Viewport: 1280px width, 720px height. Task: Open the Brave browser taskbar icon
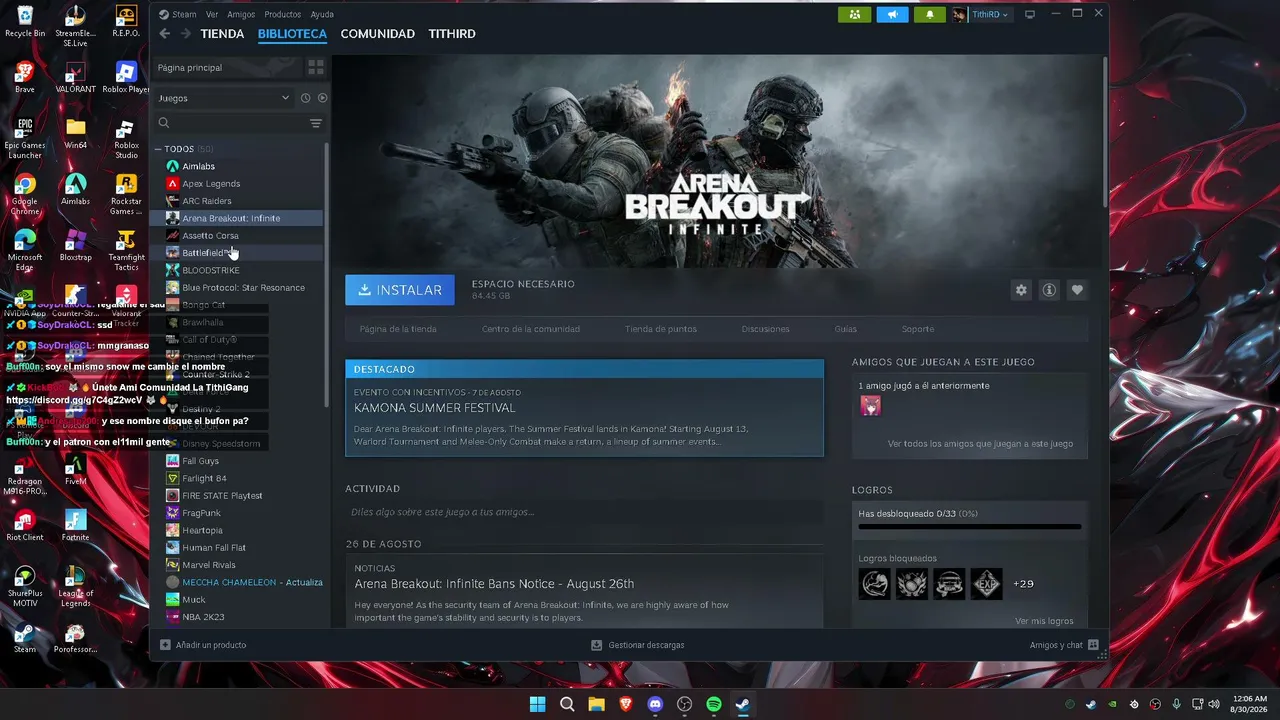(626, 704)
